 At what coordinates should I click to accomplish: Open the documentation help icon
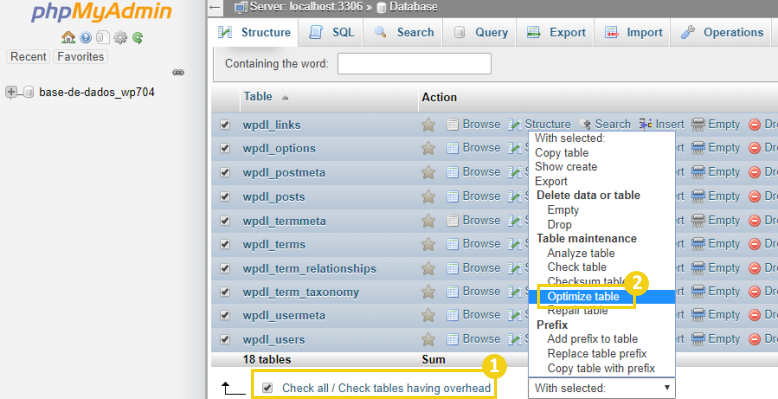86,37
